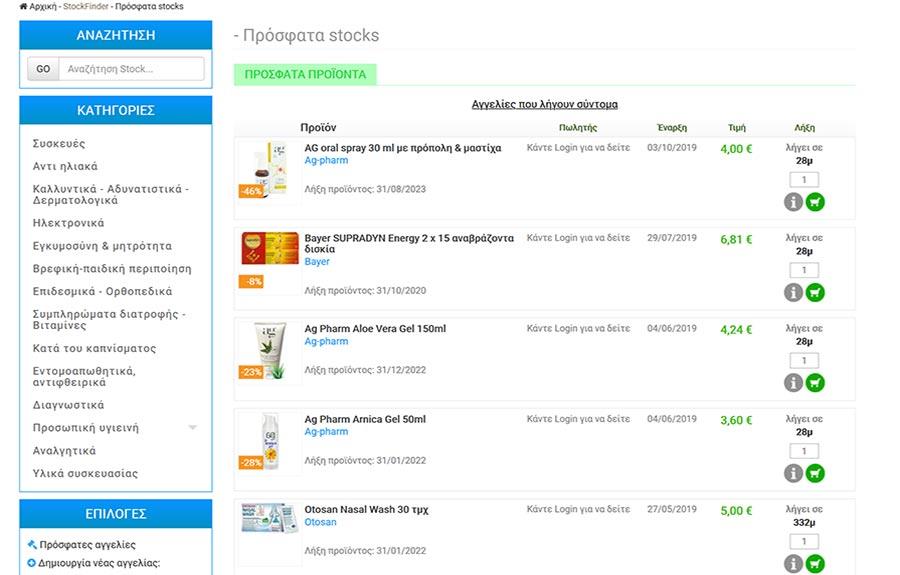
Task: Open the Συσκευές category
Action: (x=59, y=143)
